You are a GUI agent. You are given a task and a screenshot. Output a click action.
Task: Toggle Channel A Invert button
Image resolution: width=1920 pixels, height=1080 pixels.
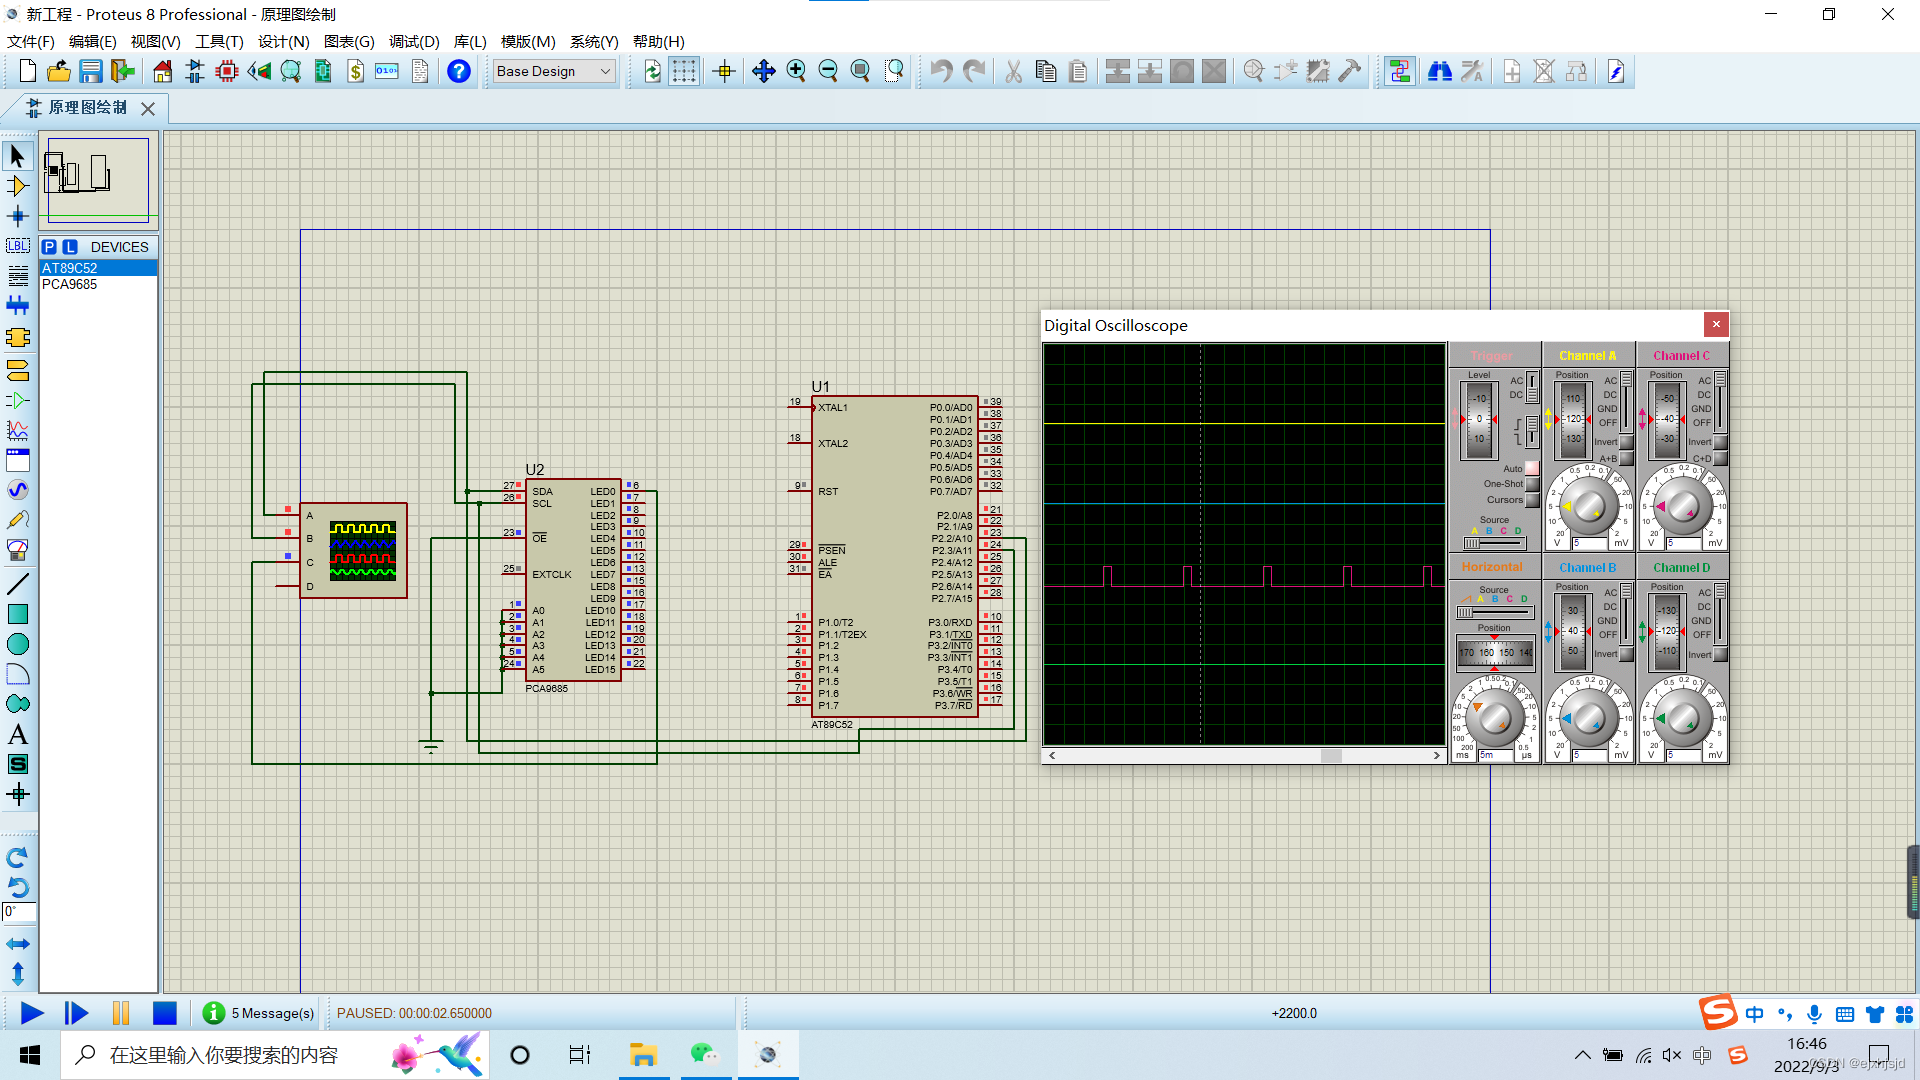click(1627, 442)
